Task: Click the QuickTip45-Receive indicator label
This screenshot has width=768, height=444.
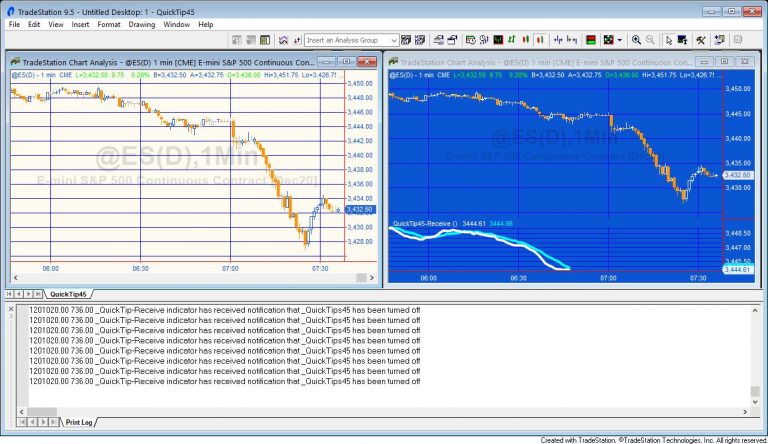Action: coord(425,223)
